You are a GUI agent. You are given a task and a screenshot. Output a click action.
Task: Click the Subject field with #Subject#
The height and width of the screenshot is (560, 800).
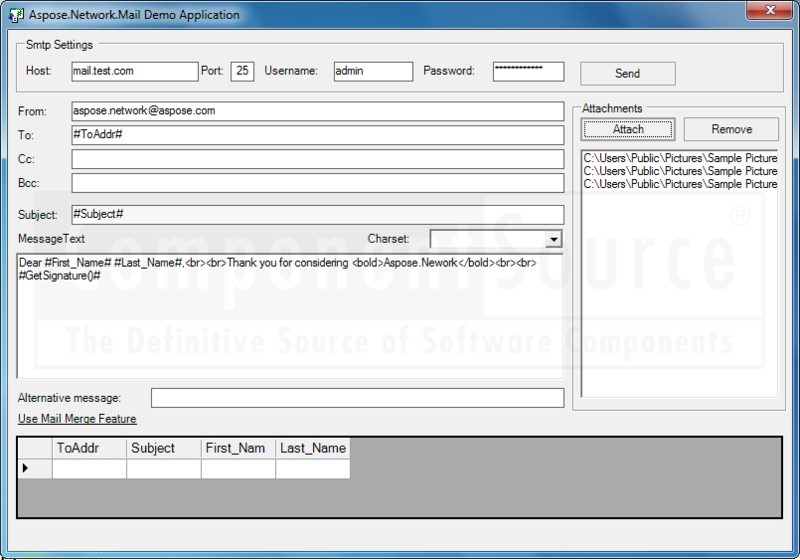tap(318, 215)
